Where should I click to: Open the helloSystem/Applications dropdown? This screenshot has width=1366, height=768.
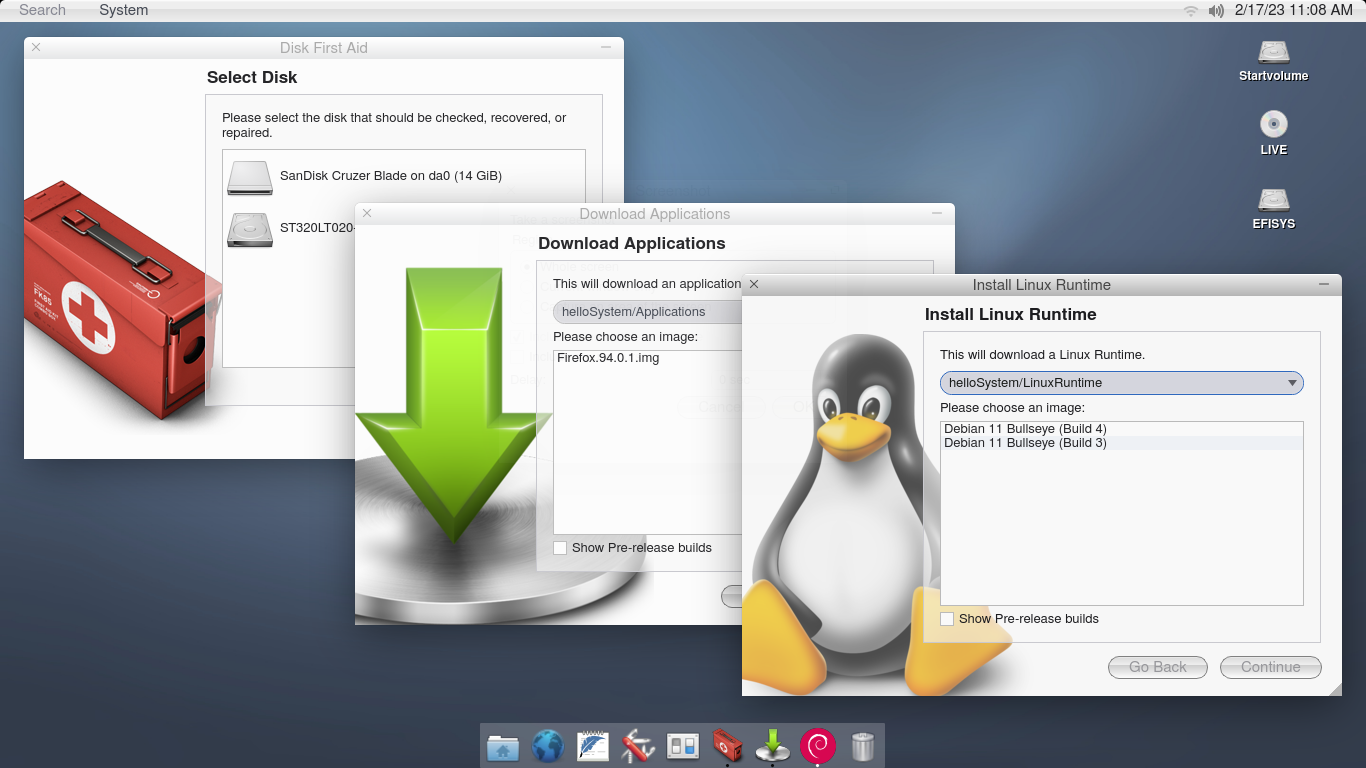pos(648,312)
